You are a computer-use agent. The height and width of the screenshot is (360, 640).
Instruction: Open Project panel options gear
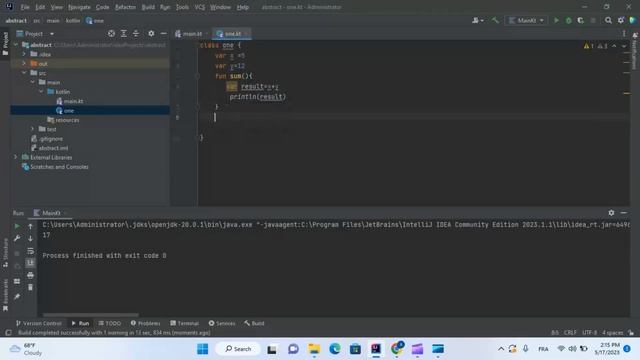(151, 33)
